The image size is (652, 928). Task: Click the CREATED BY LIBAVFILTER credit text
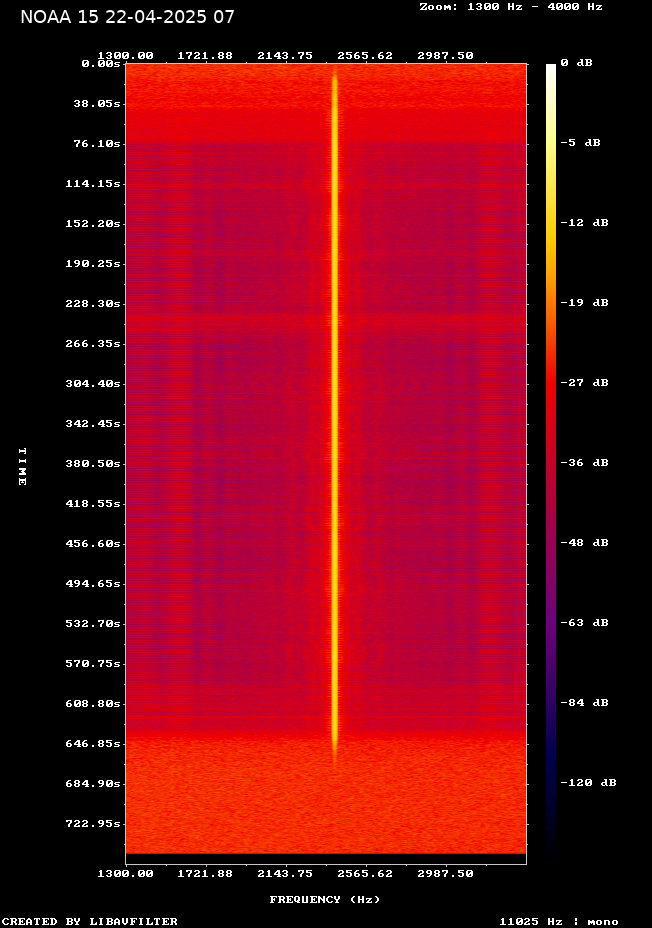[89, 921]
